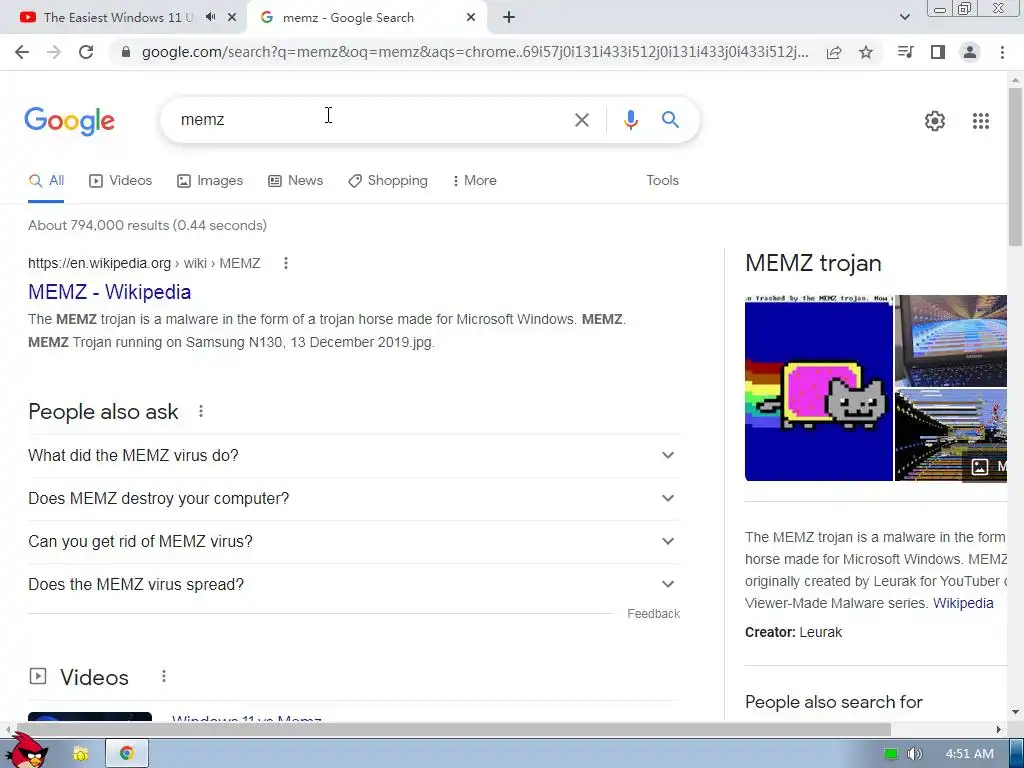Select the All results tab
This screenshot has height=768, width=1024.
coord(46,181)
